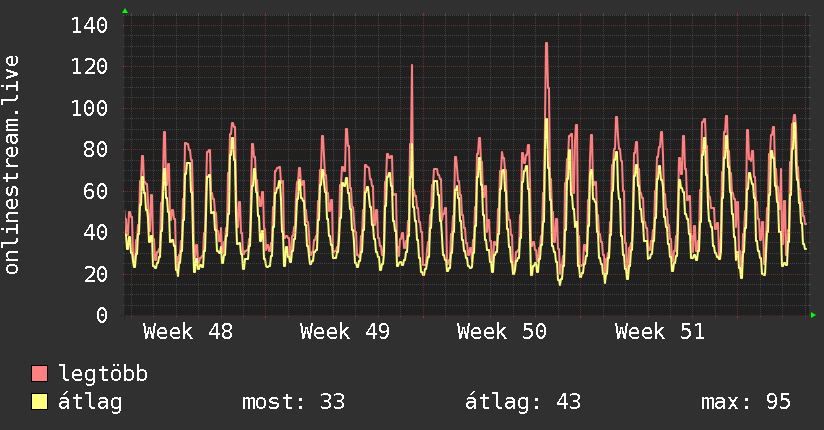Click the tallest red peak in Week 50
824x430 pixels.
click(x=546, y=45)
